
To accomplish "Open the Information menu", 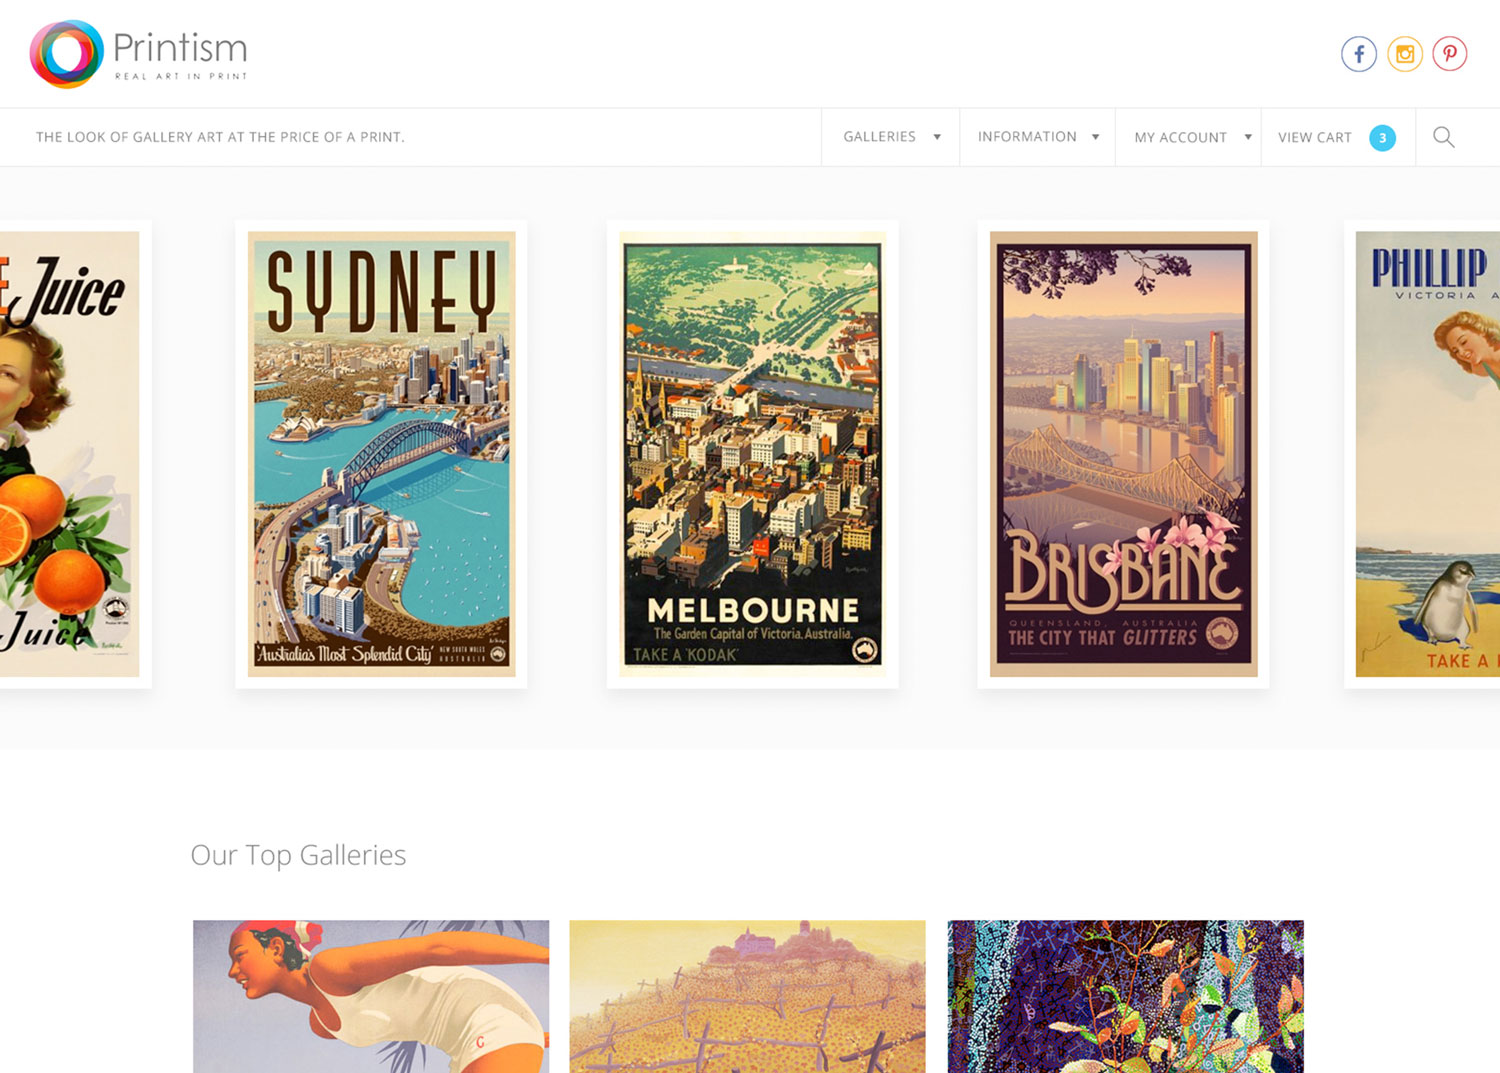I will (1027, 137).
